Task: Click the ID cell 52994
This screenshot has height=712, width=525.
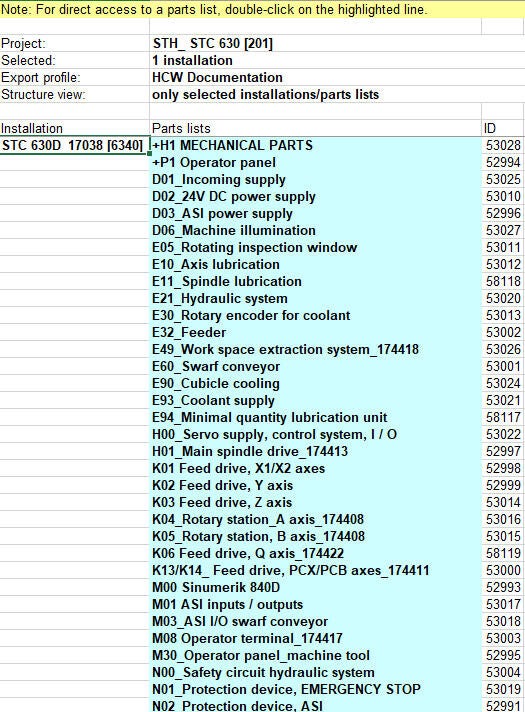Action: point(503,163)
